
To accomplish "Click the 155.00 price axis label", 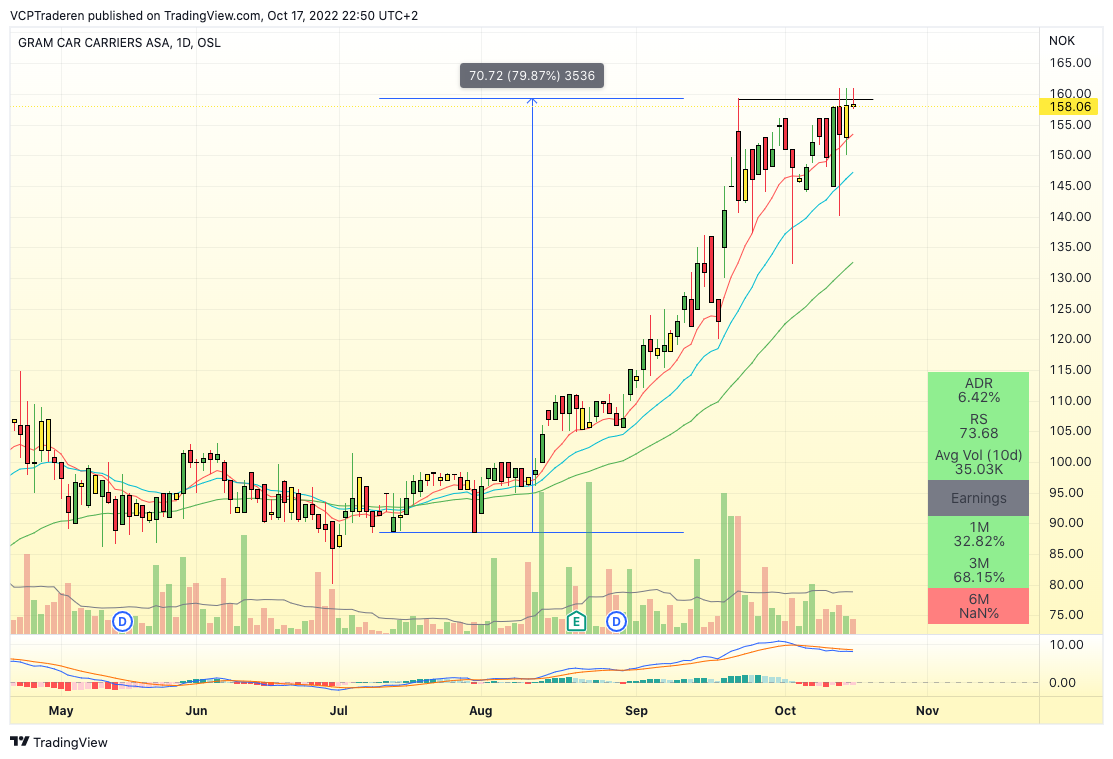I will [1070, 124].
